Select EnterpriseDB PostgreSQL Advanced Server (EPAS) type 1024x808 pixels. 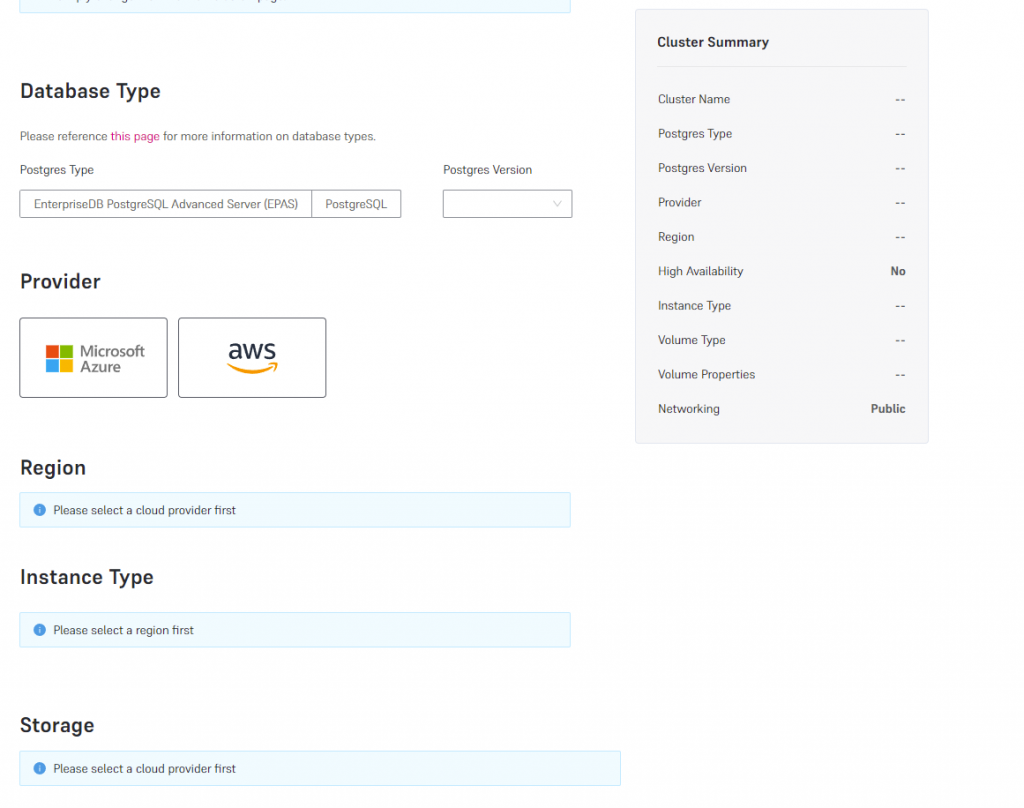click(166, 204)
